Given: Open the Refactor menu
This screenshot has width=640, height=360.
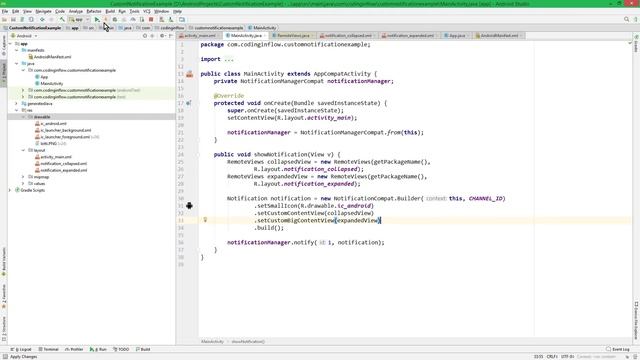Looking at the screenshot, I should click(x=94, y=11).
